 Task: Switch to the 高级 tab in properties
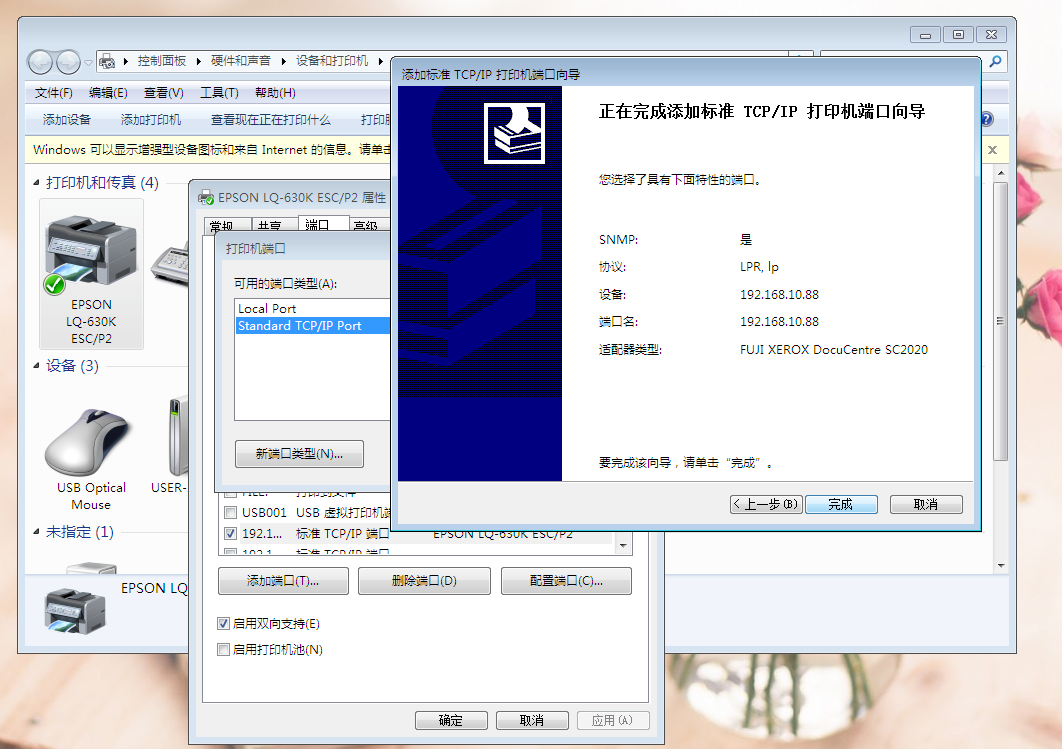tap(369, 226)
